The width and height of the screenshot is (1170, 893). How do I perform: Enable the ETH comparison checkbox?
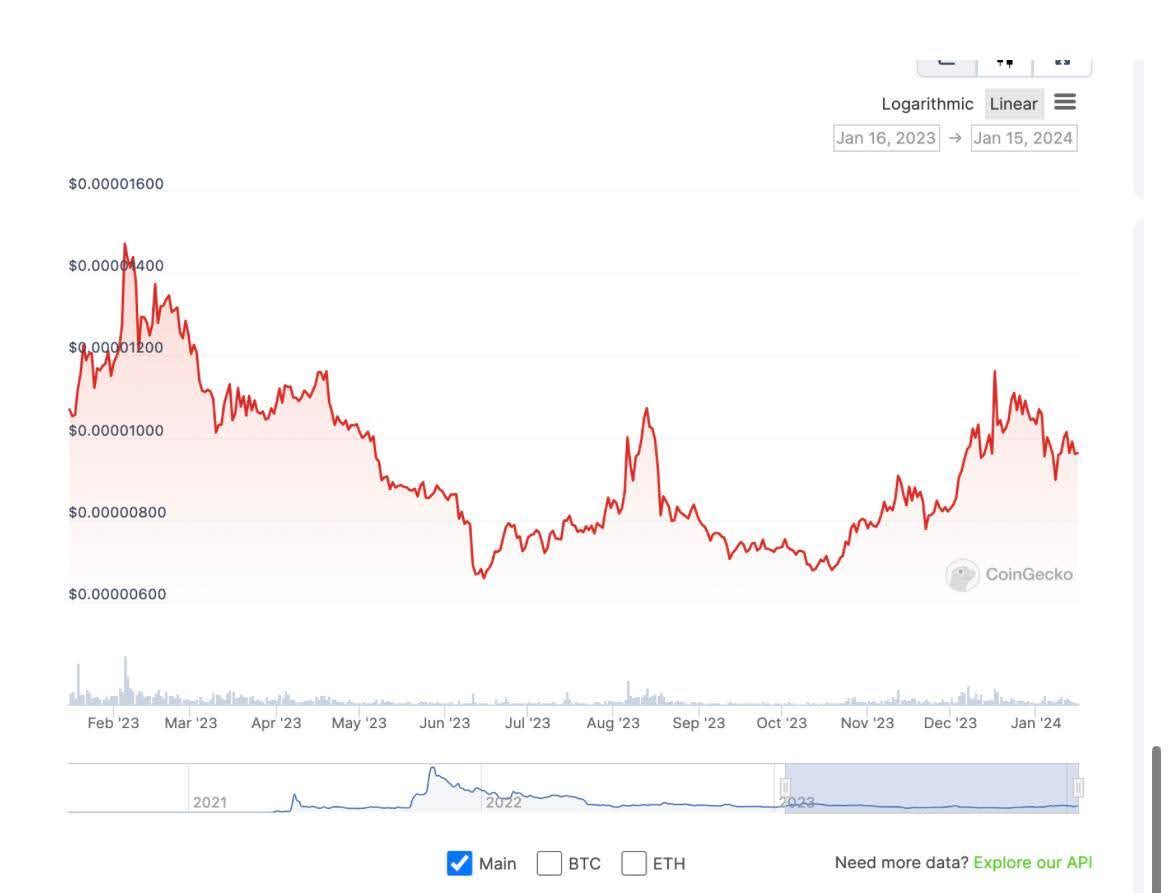[634, 863]
